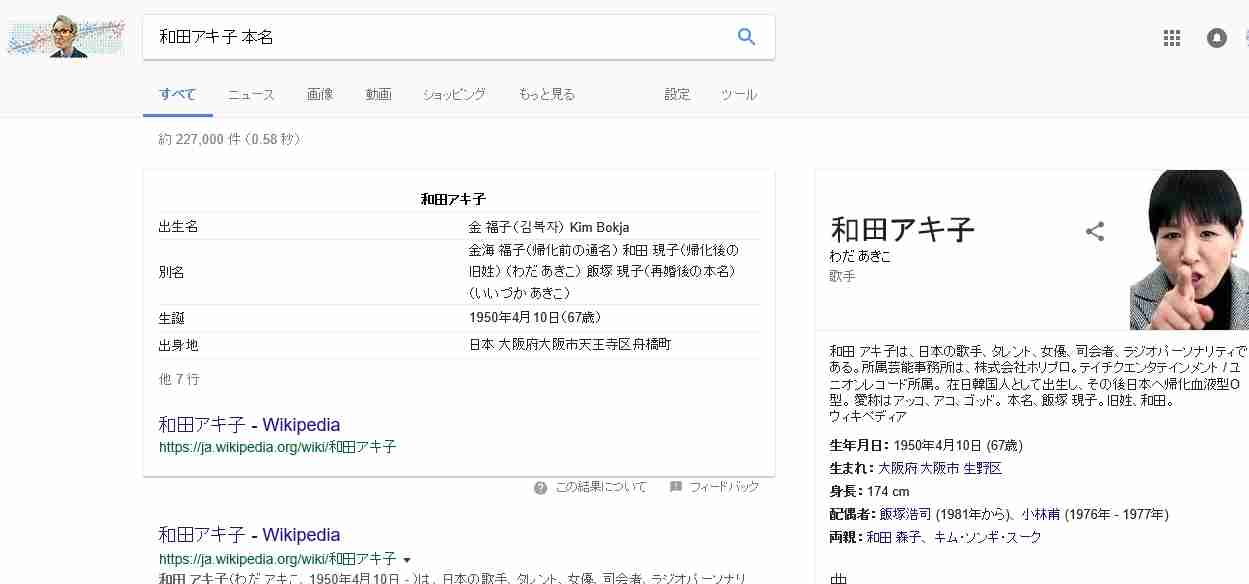1249x584 pixels.
Task: Open the もっと見る menu
Action: coord(547,95)
